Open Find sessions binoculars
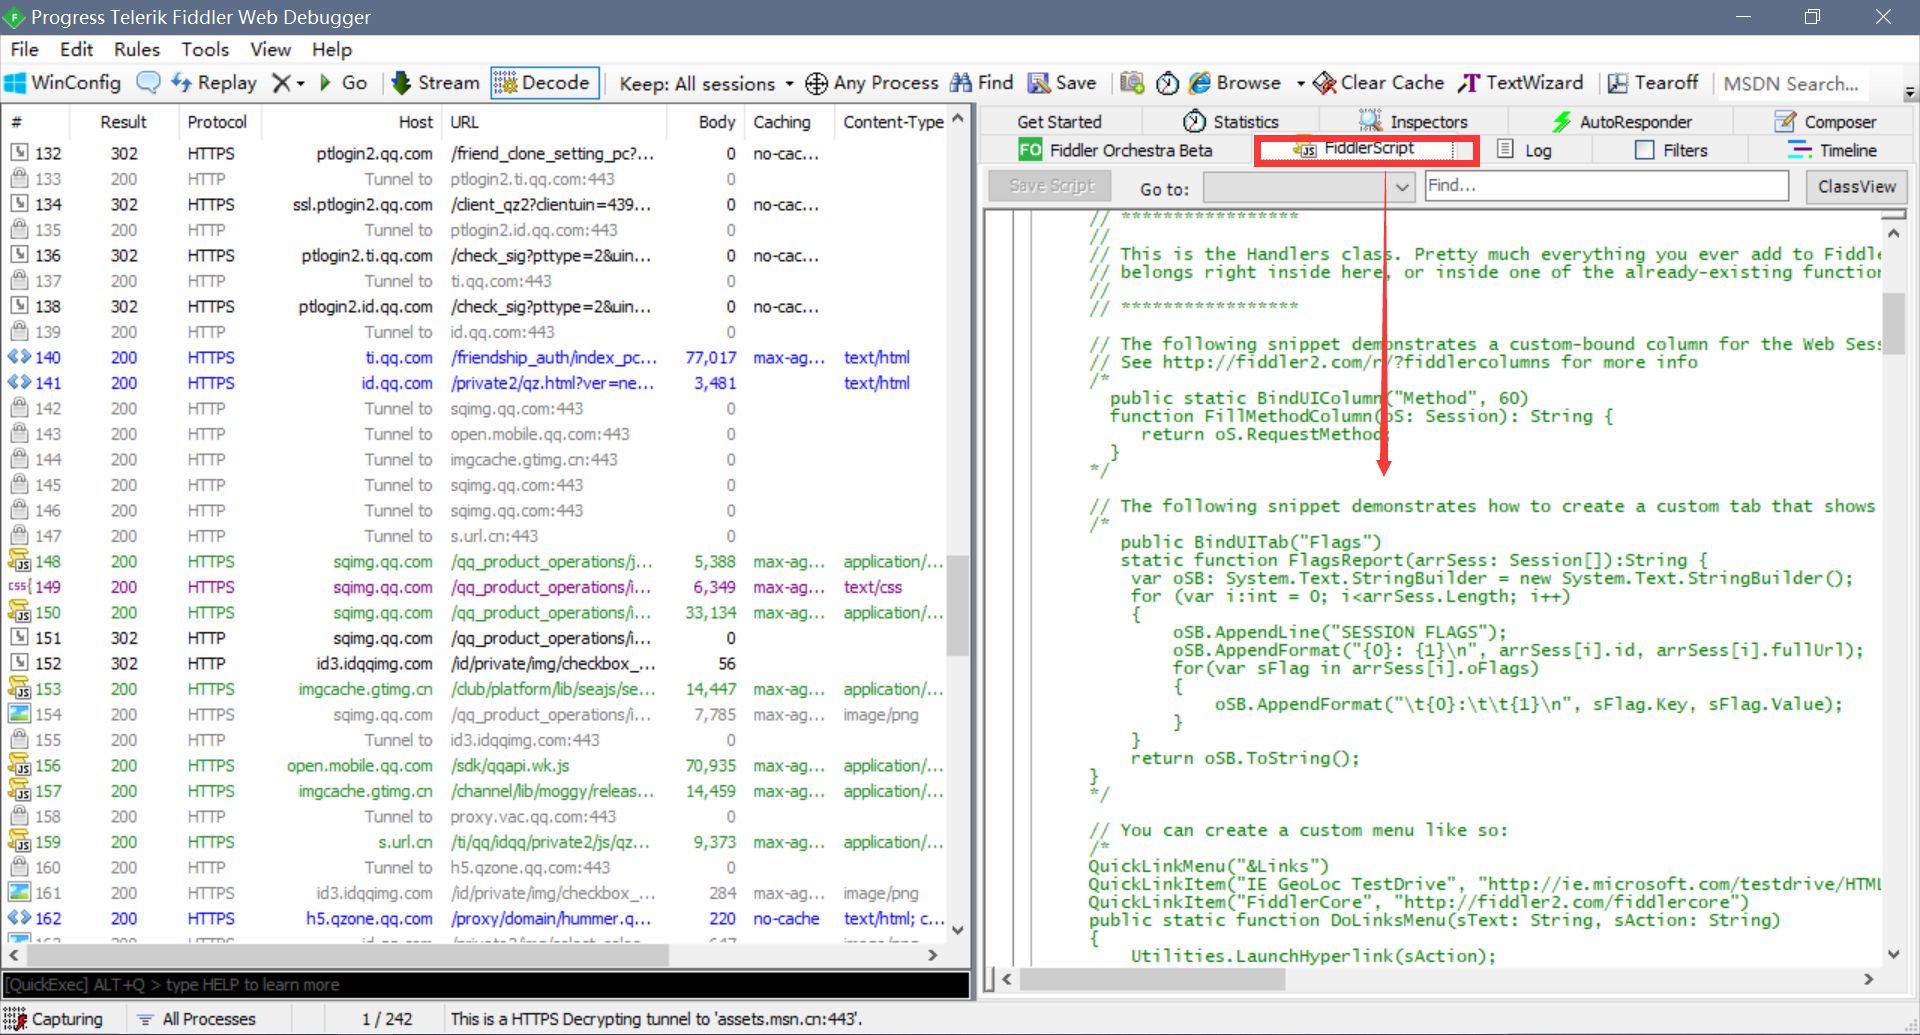Viewport: 1920px width, 1035px height. pyautogui.click(x=982, y=83)
